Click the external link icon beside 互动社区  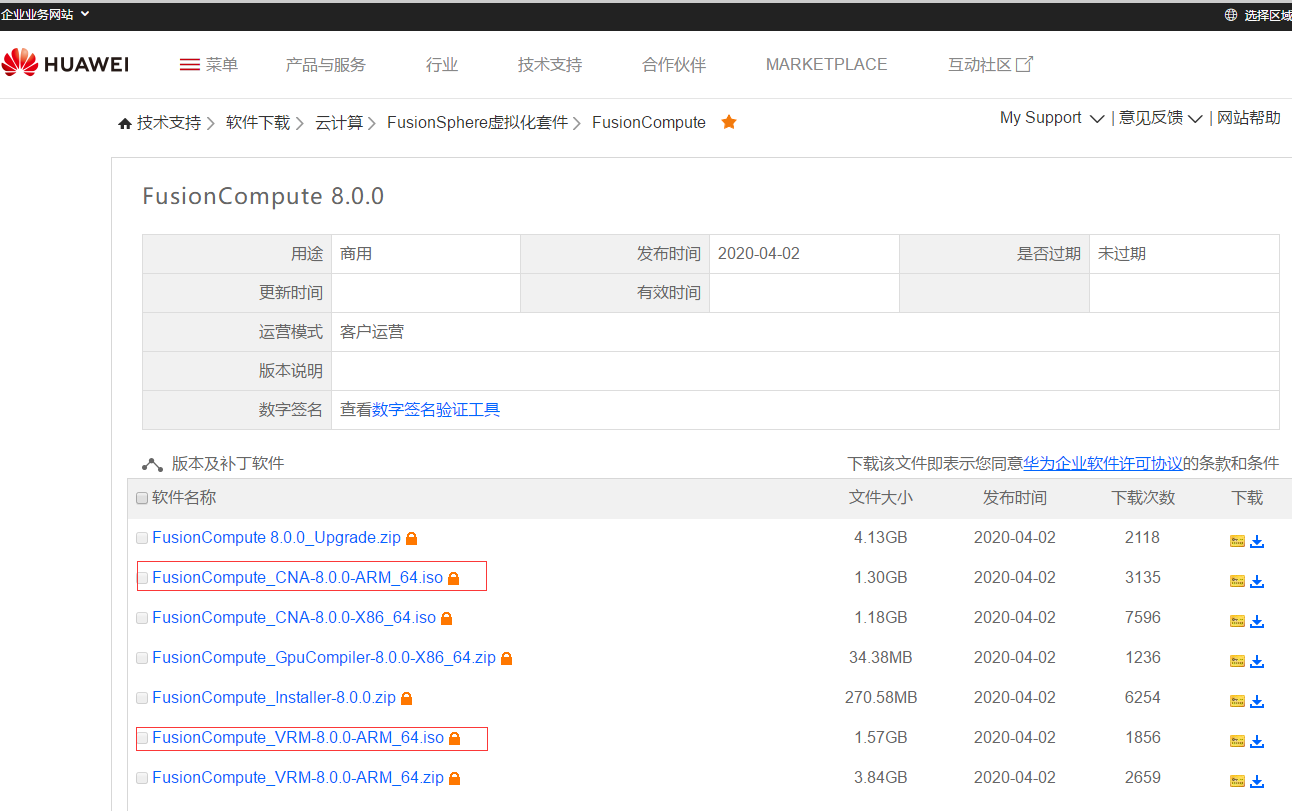coord(1024,64)
